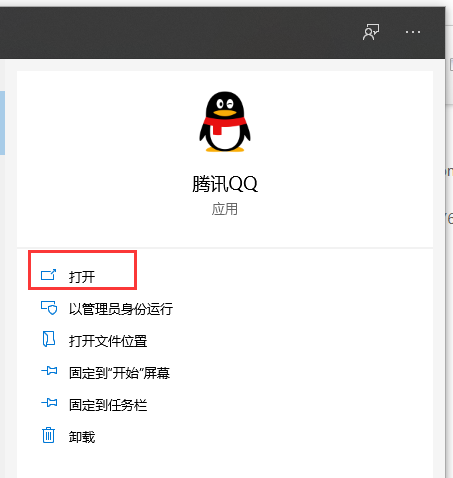Image resolution: width=453 pixels, height=478 pixels.
Task: Click the blue highlighted strip at left edge
Action: (x=2, y=123)
